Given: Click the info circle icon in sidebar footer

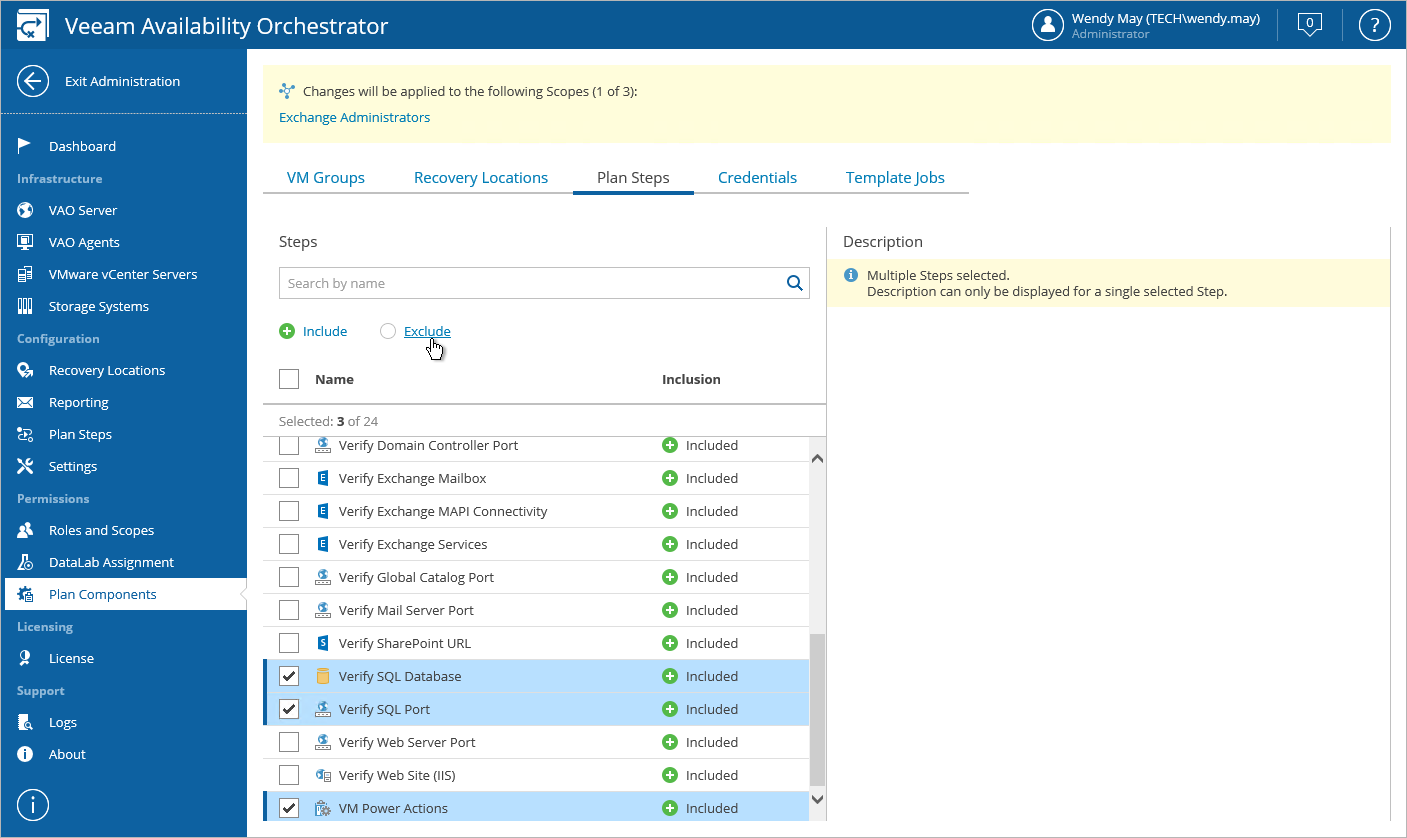Looking at the screenshot, I should coord(33,804).
